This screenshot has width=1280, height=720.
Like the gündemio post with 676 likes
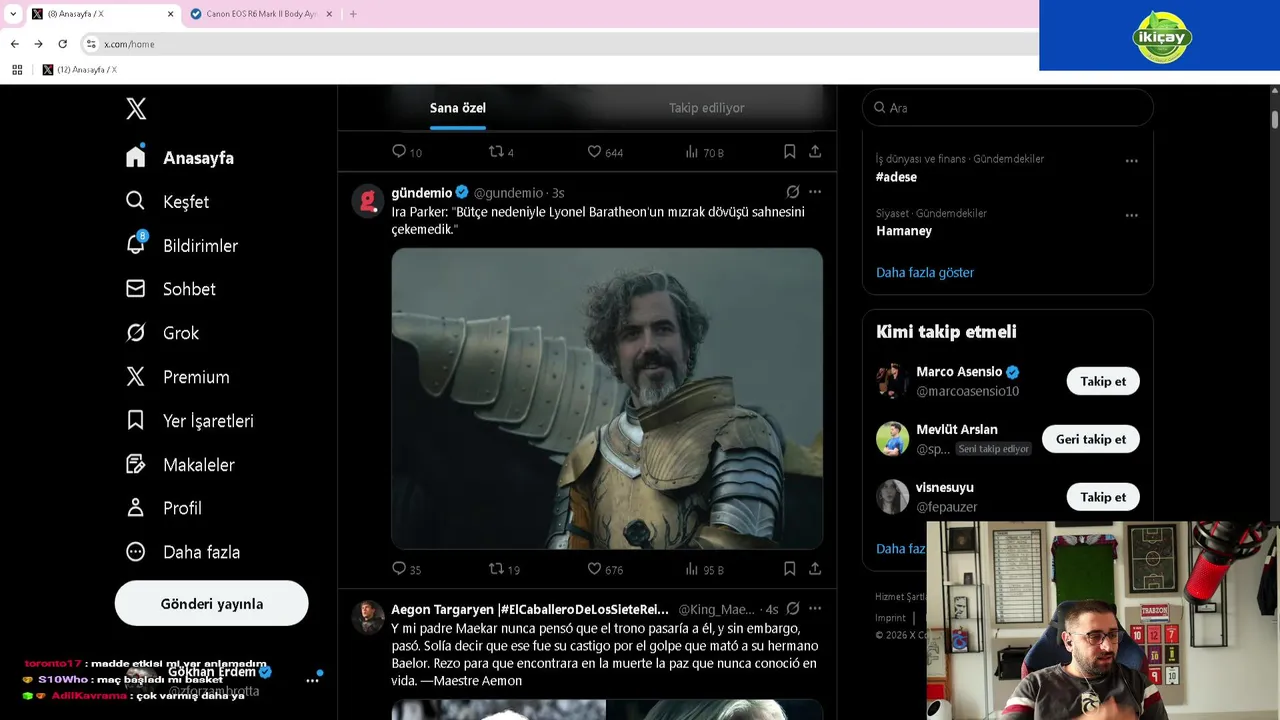(x=594, y=569)
